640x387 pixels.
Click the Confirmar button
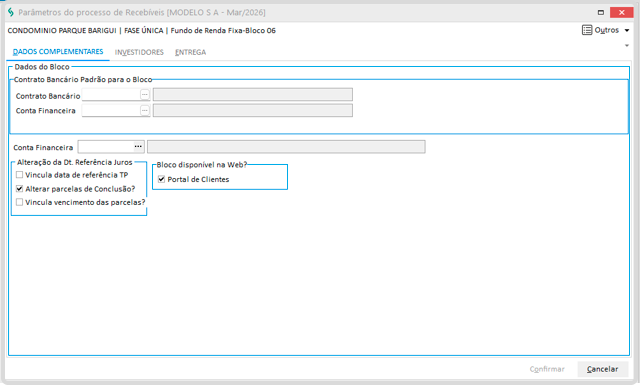(x=547, y=369)
